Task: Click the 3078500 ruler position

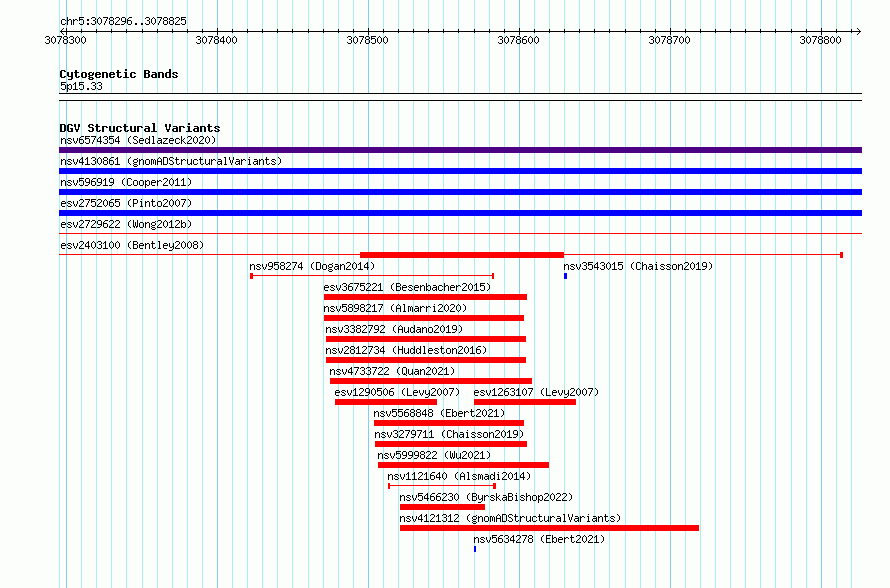Action: point(367,40)
